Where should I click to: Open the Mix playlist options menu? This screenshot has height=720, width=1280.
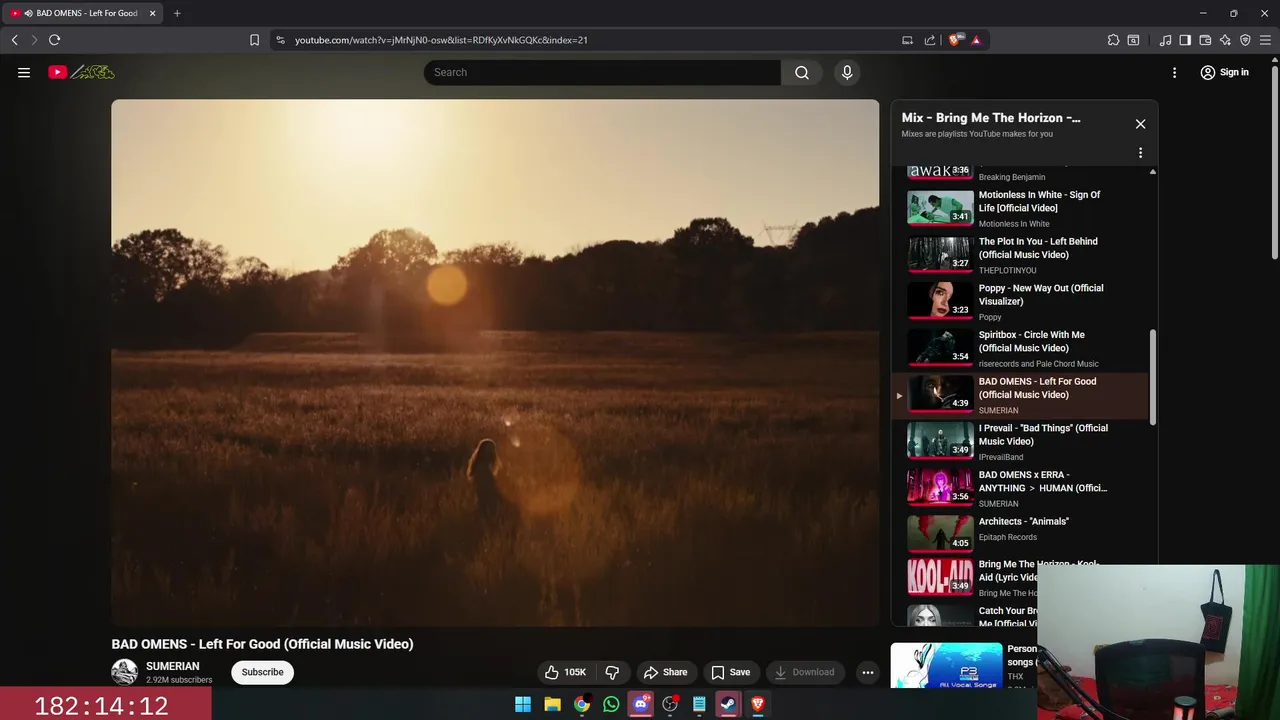coord(1140,153)
